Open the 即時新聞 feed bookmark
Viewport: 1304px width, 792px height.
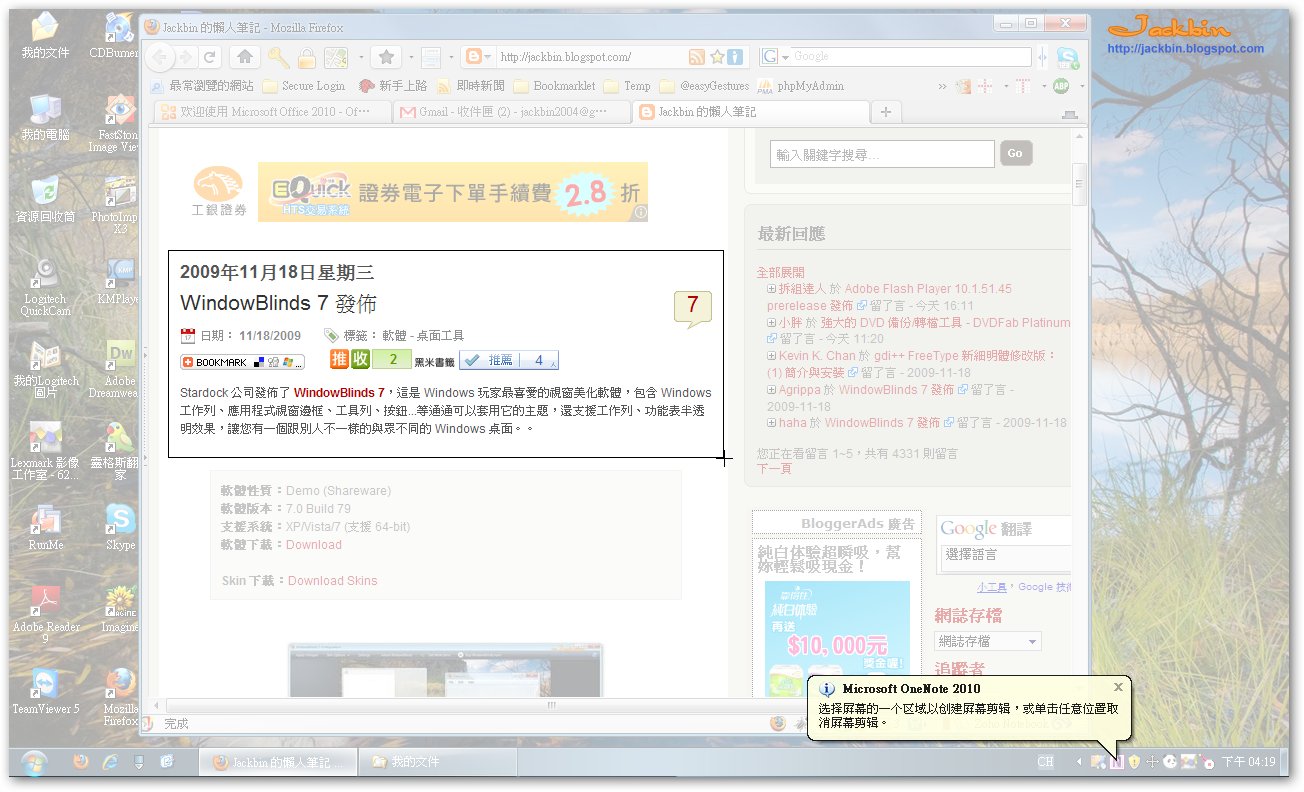(470, 86)
